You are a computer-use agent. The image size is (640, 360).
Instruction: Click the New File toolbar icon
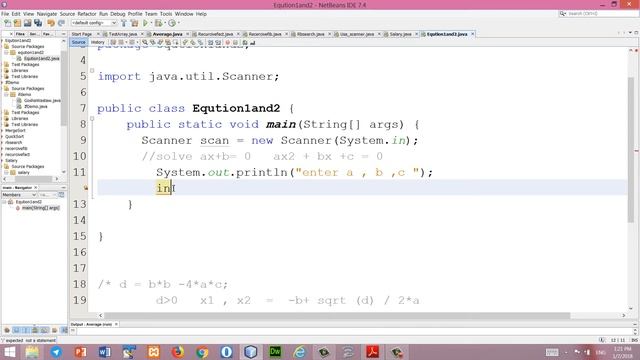(7, 23)
